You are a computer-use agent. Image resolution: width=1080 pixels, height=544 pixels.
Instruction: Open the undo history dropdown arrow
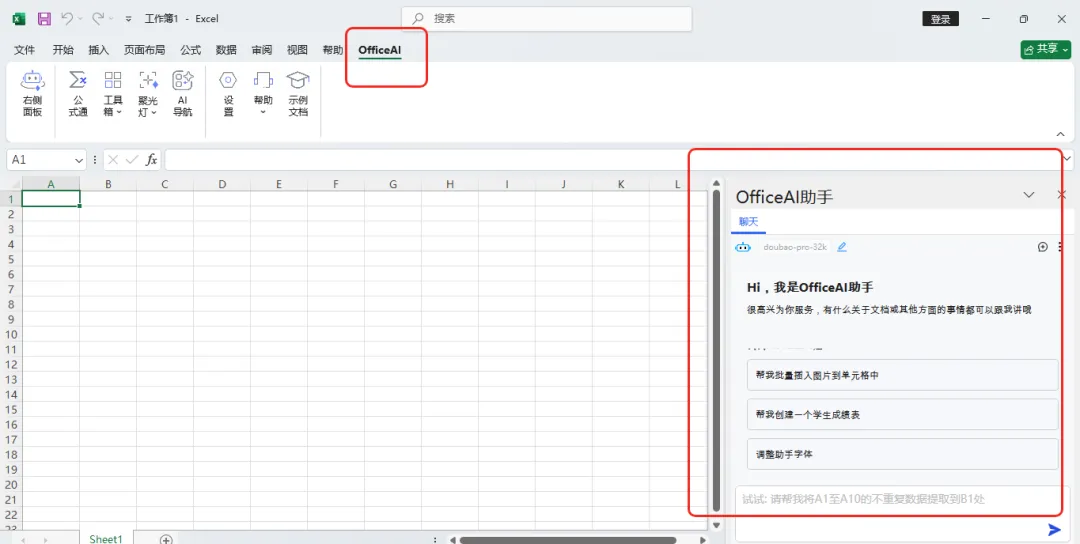coord(80,19)
